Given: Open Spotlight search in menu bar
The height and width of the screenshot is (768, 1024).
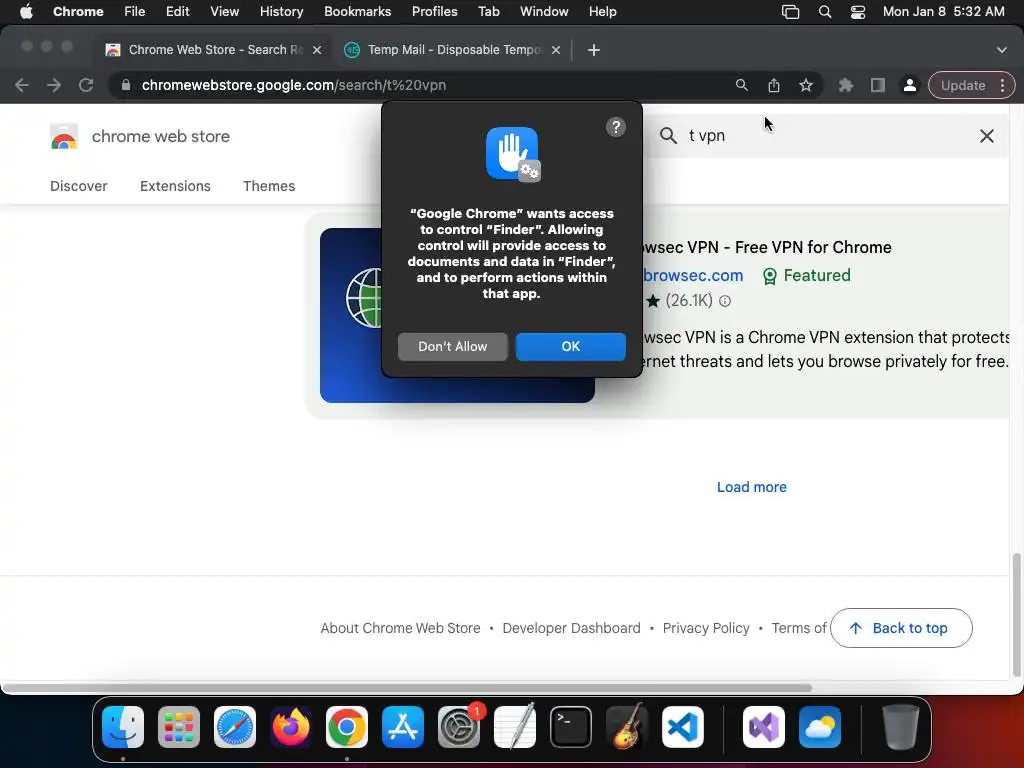Looking at the screenshot, I should tap(825, 12).
